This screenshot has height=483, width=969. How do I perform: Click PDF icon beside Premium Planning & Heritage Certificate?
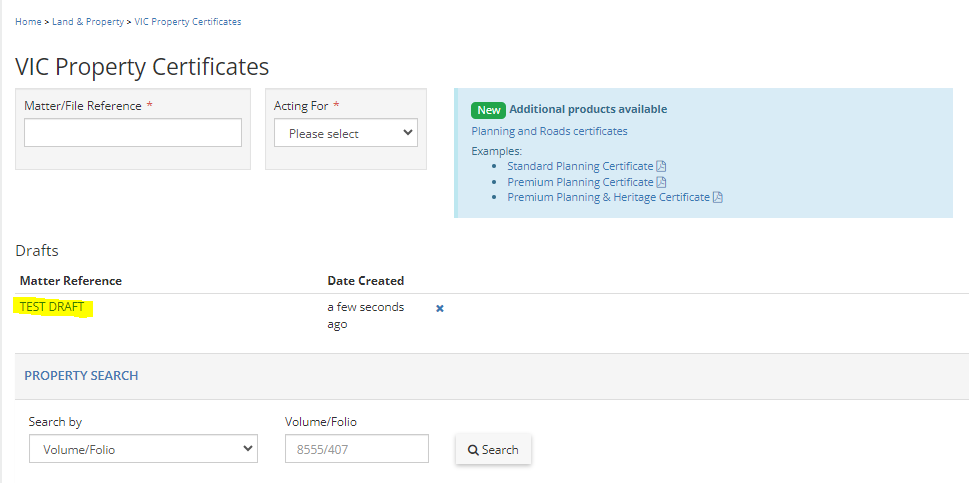tap(718, 198)
